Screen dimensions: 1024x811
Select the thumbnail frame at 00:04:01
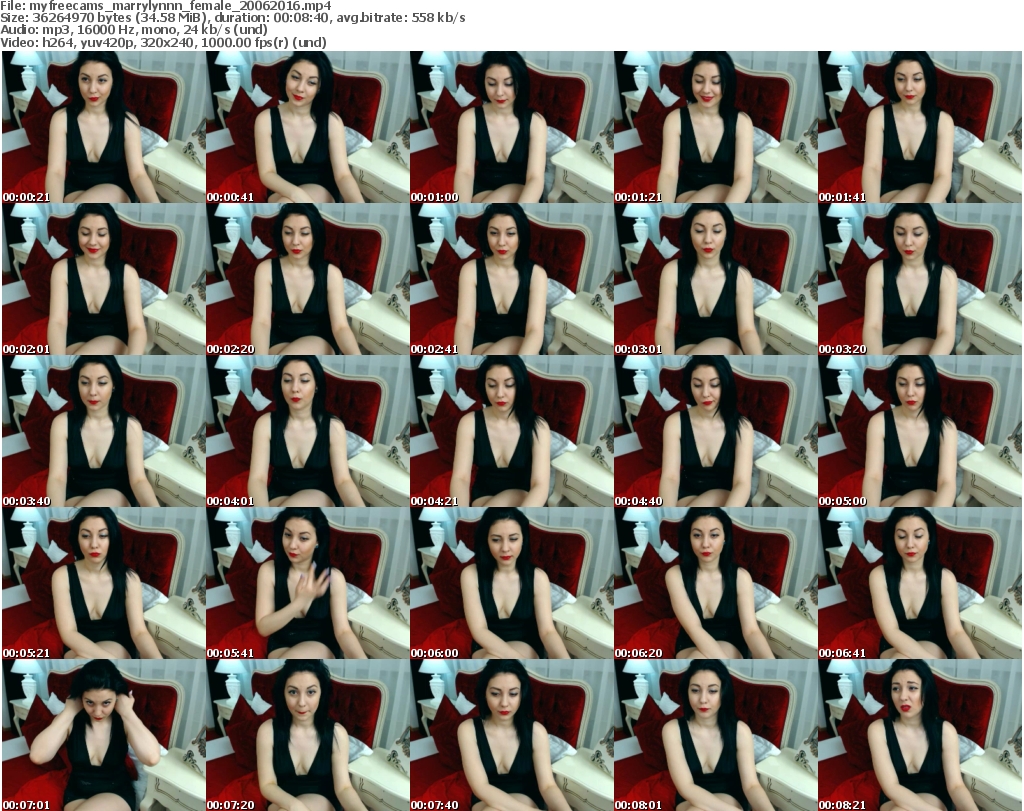[x=308, y=431]
